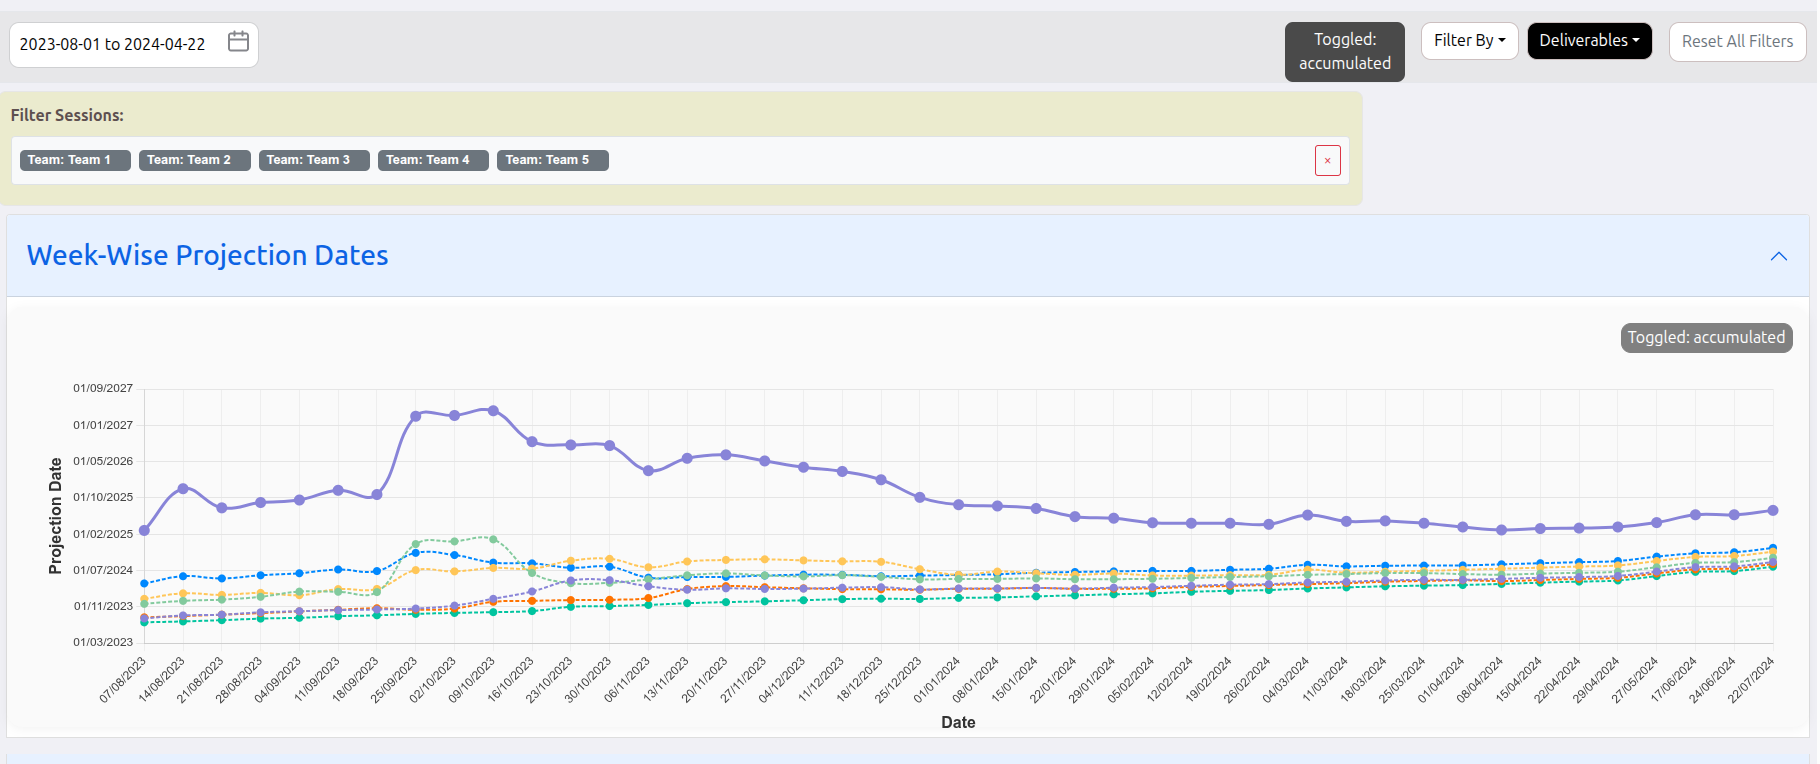Select the Team 2 filter tag
The image size is (1820, 764).
click(194, 160)
